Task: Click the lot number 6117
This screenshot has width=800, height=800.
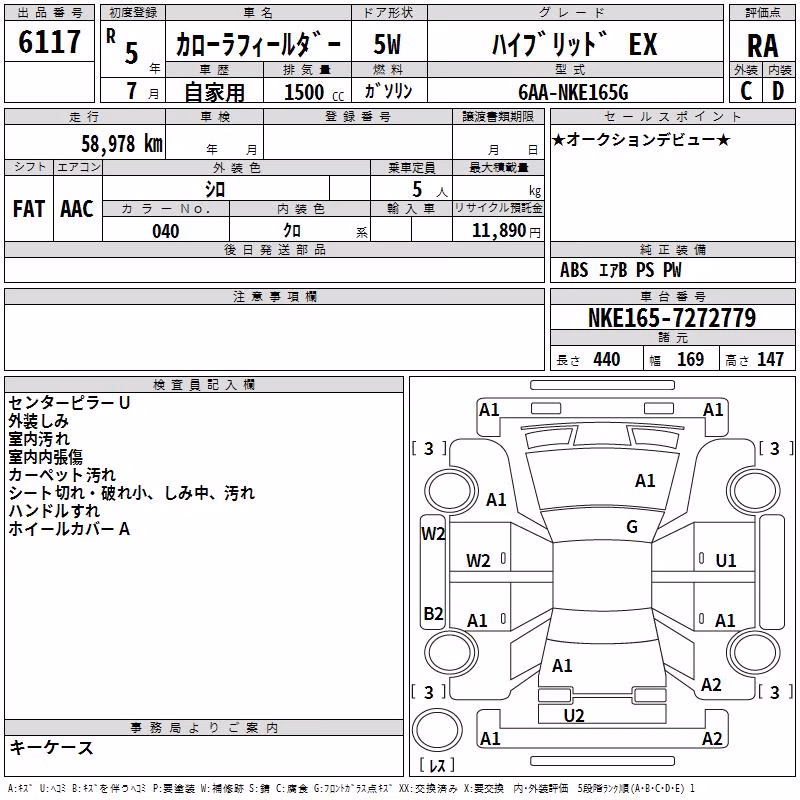Action: 49,42
